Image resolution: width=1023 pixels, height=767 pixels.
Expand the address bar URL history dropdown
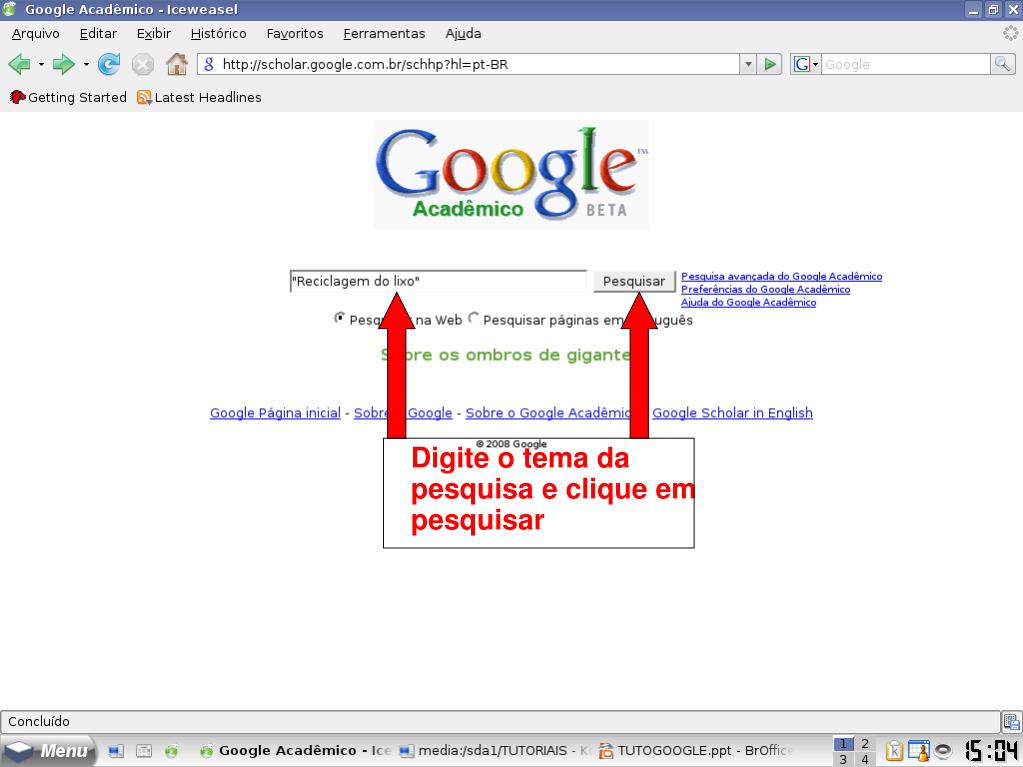coord(748,65)
